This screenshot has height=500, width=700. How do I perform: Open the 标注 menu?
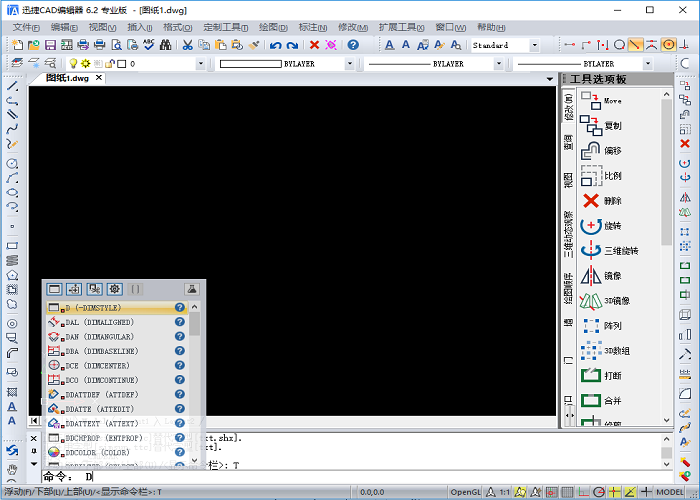[312, 27]
